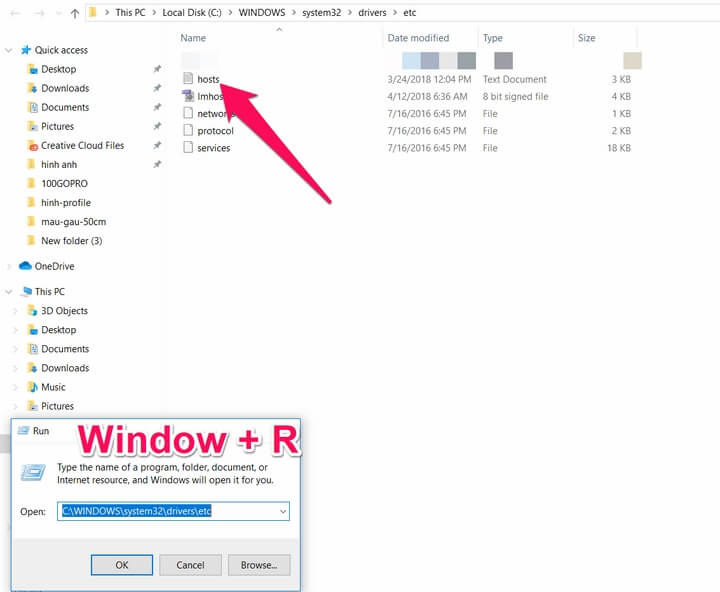Open the recent locations dropdown arrow
The image size is (720, 592).
tap(59, 14)
